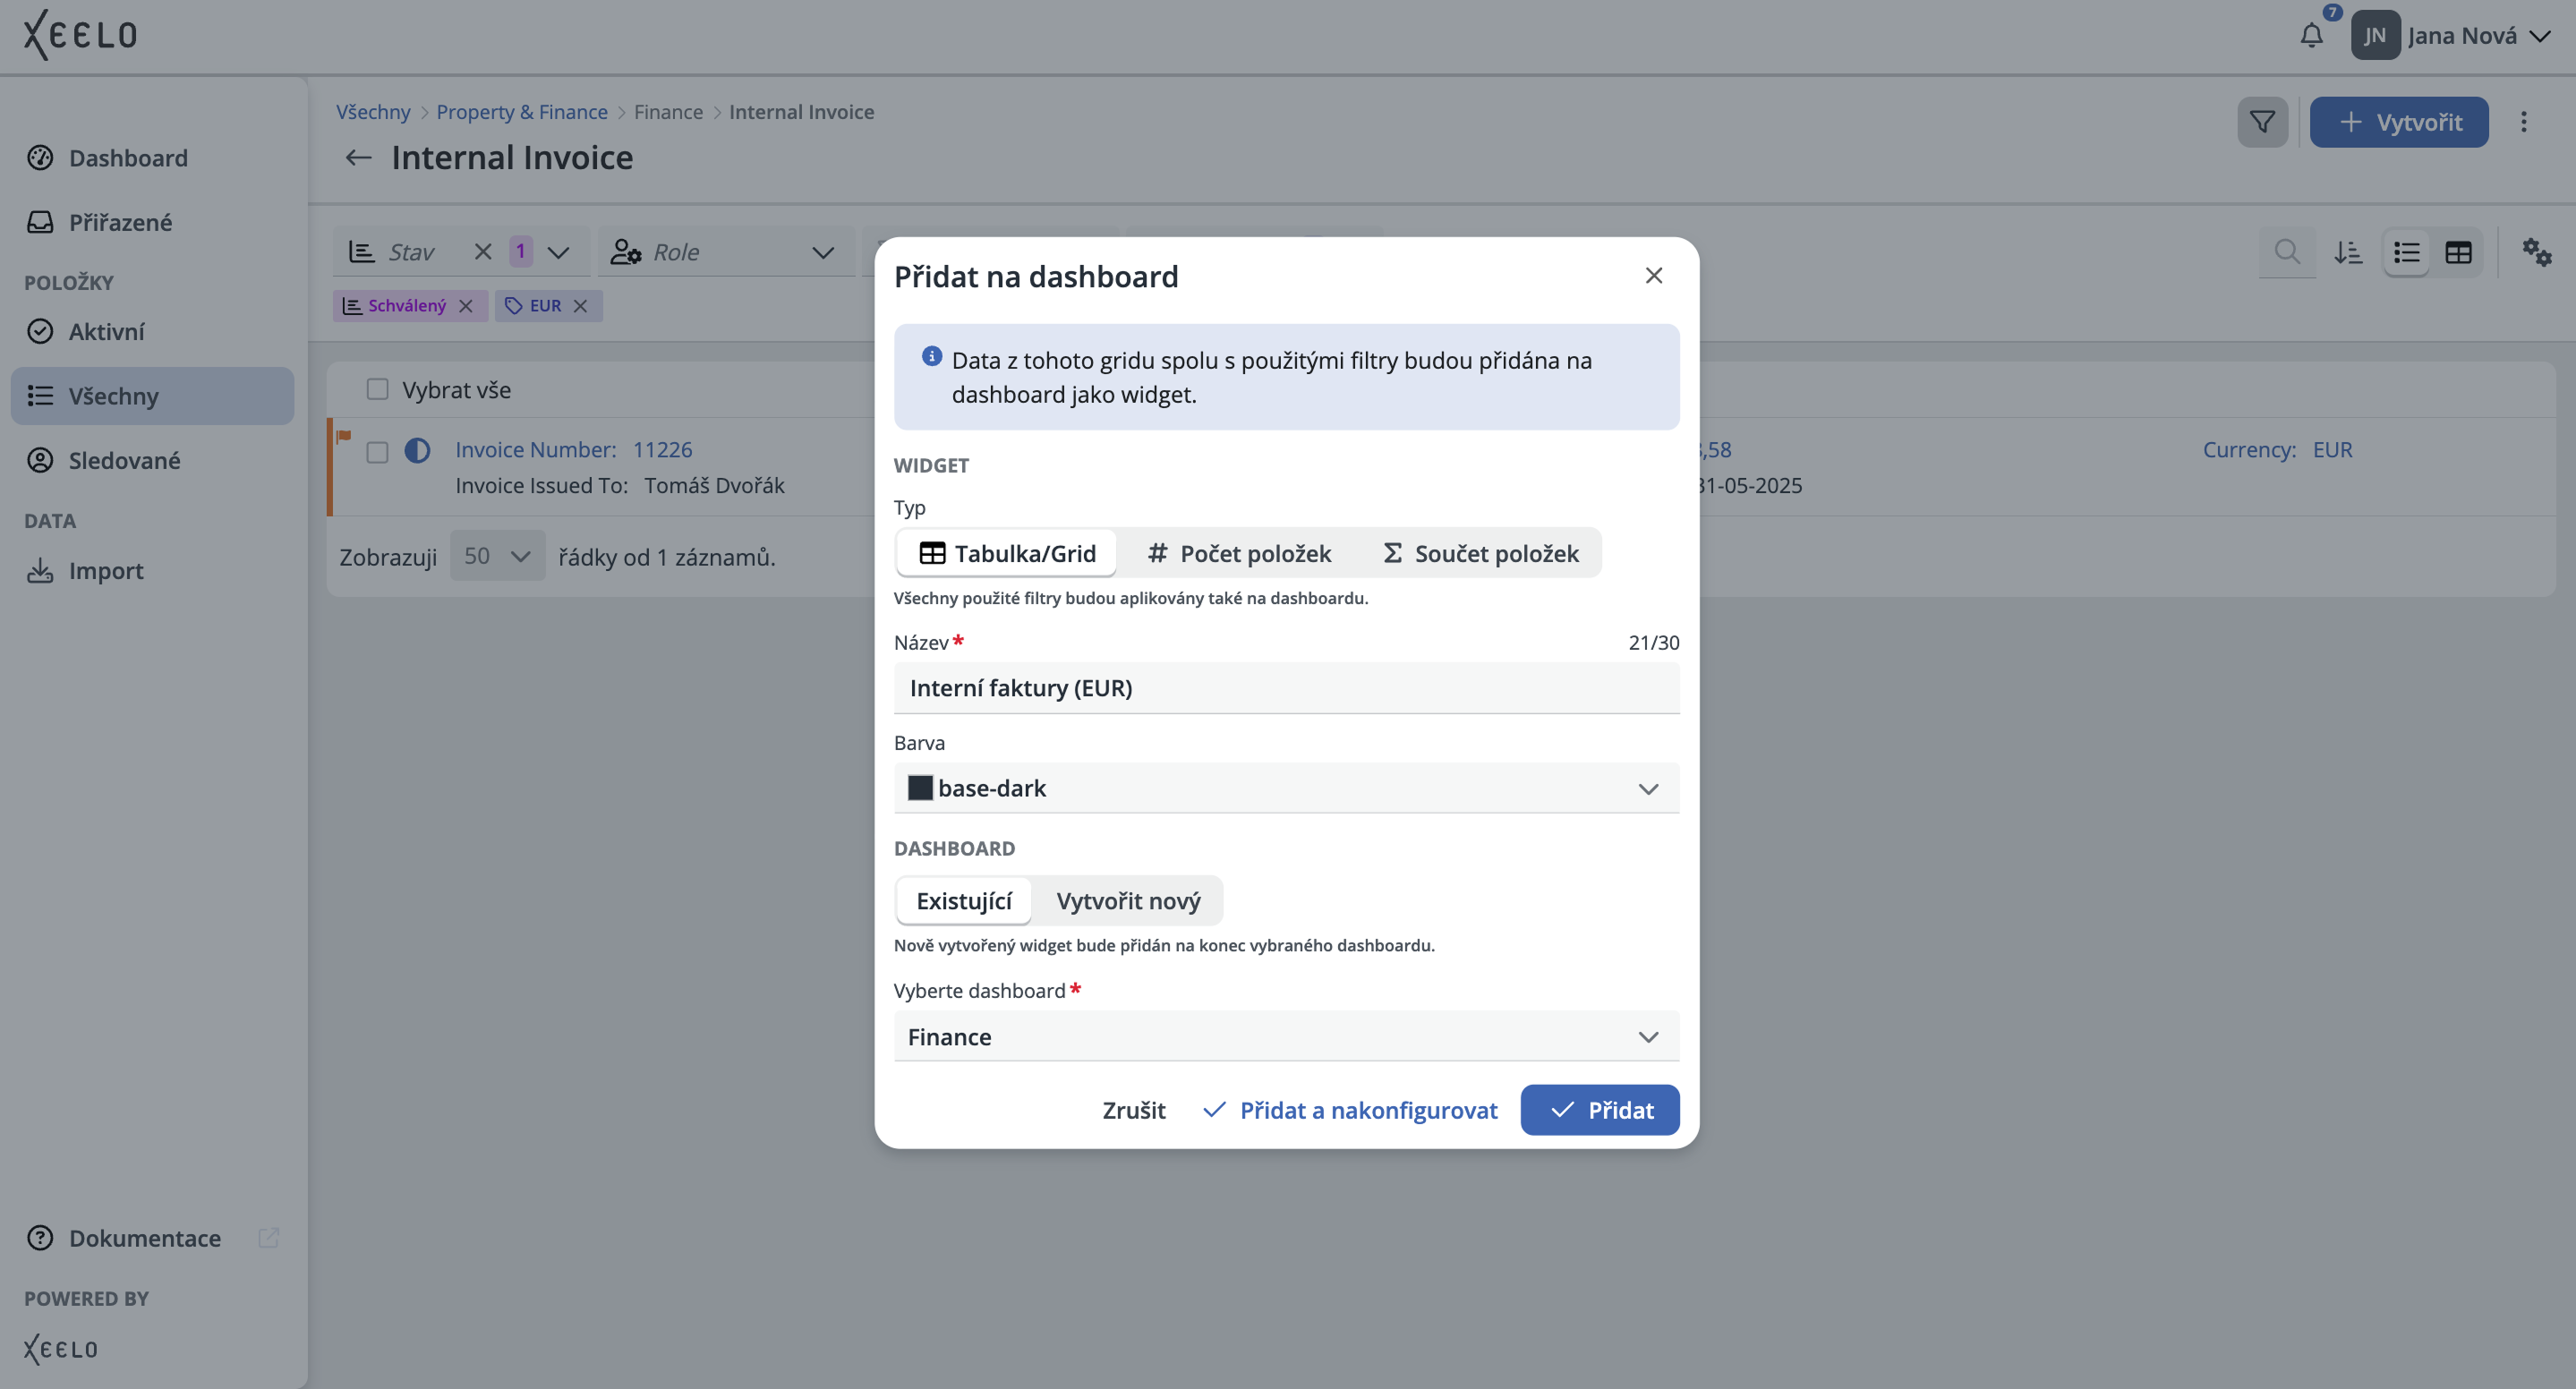Click the Zrušit button
The width and height of the screenshot is (2576, 1389).
1134,1110
